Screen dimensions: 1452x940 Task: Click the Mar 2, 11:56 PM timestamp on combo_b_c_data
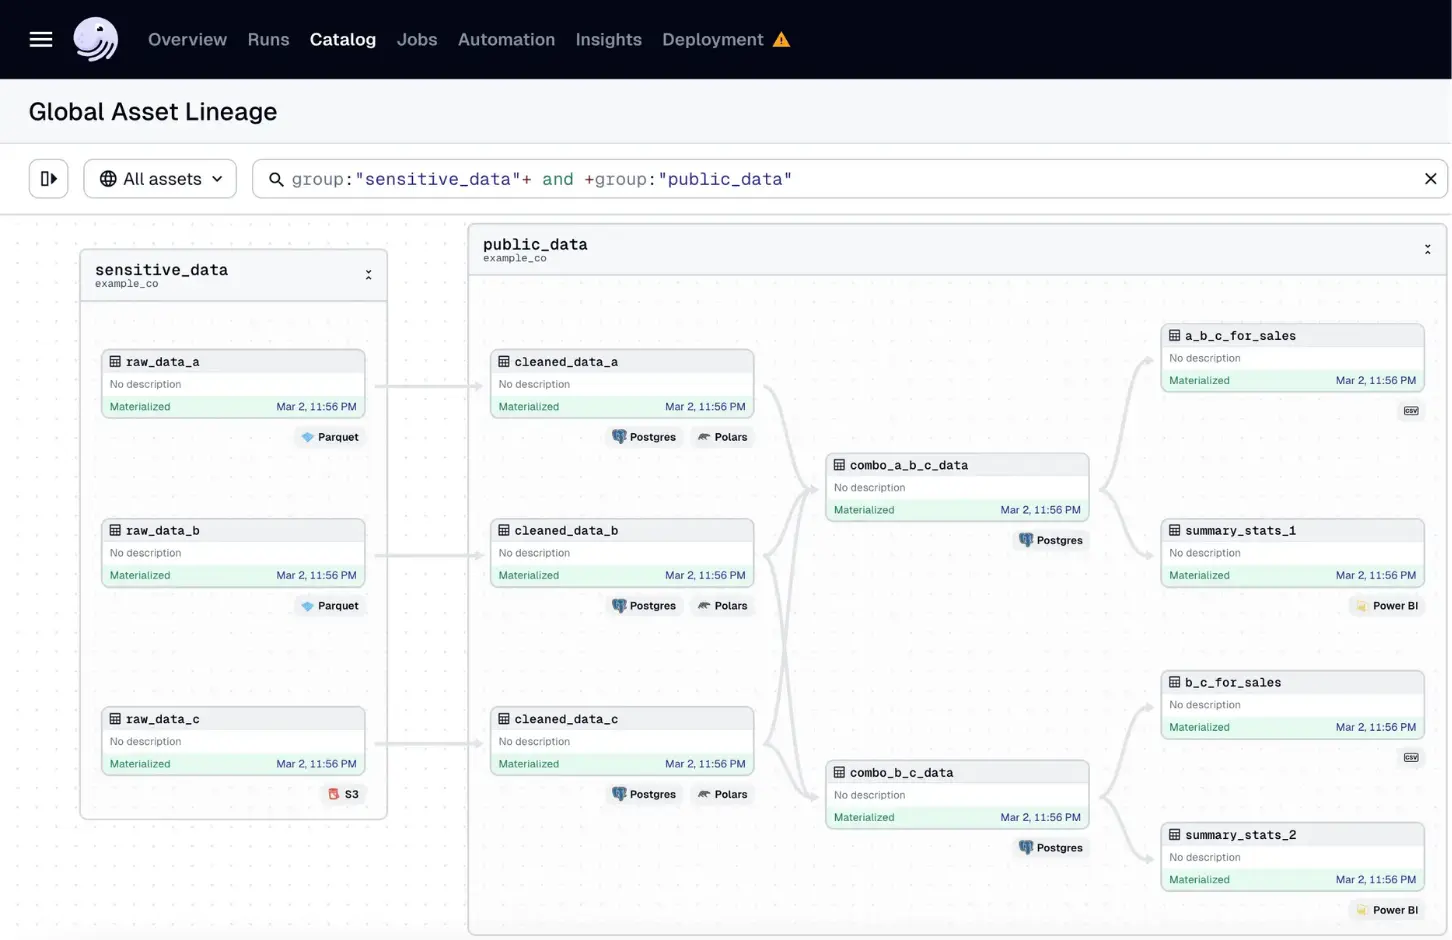click(1040, 818)
